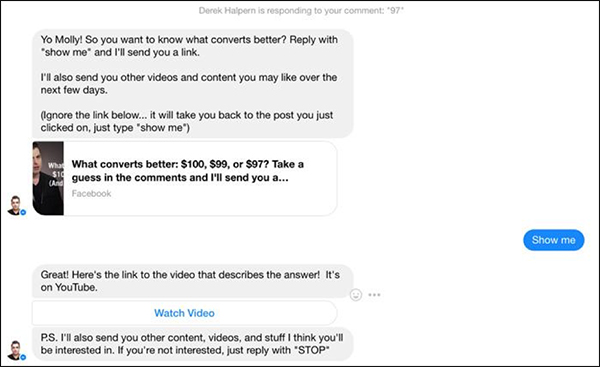Click the Messenger badge on lower avatar
The width and height of the screenshot is (600, 367).
point(23,357)
